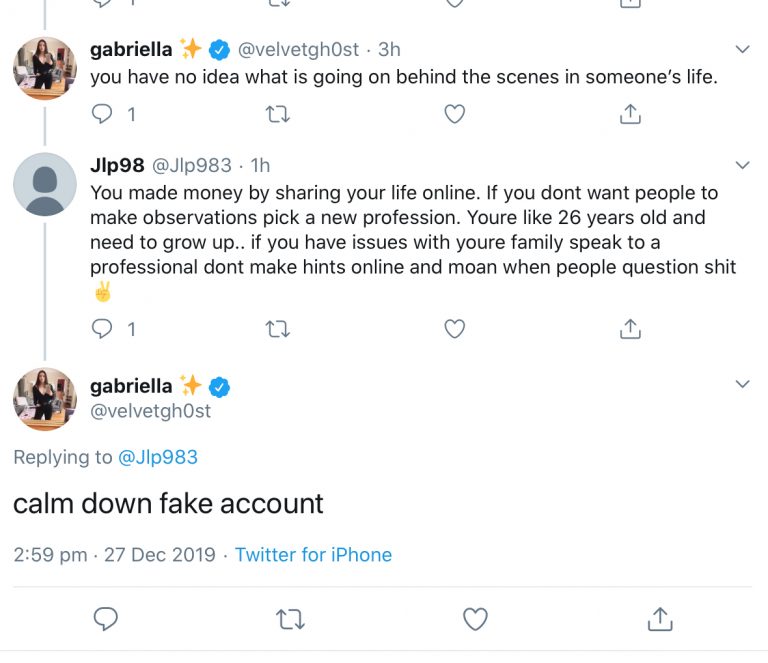Screen dimensions: 768x663
Task: Retweet gabriella's 'behind the scenes' tweet
Action: click(277, 115)
